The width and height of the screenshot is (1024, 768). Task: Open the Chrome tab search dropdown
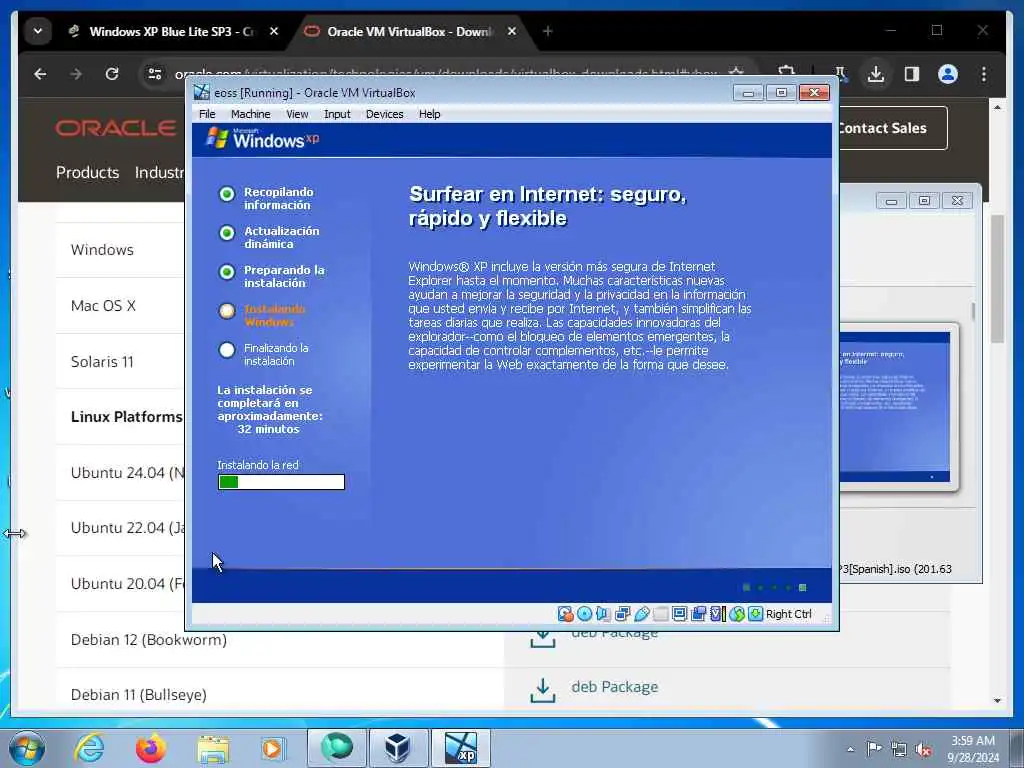38,31
